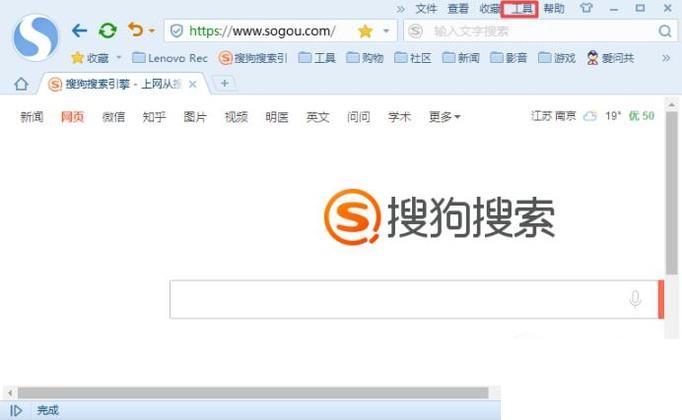
Task: Click the vertical scrollbar thumb
Action: point(672,193)
